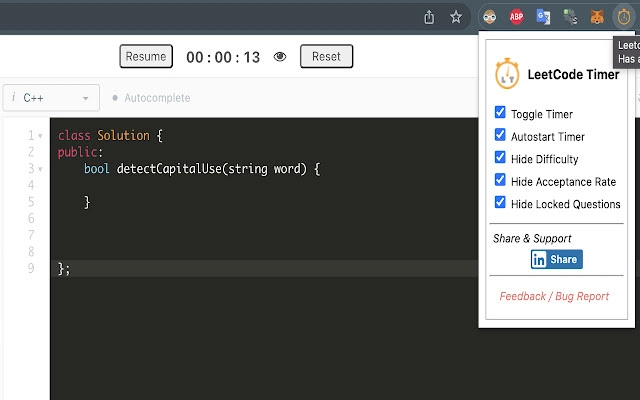The height and width of the screenshot is (400, 640).
Task: Open the Google Translate extension icon
Action: click(543, 16)
